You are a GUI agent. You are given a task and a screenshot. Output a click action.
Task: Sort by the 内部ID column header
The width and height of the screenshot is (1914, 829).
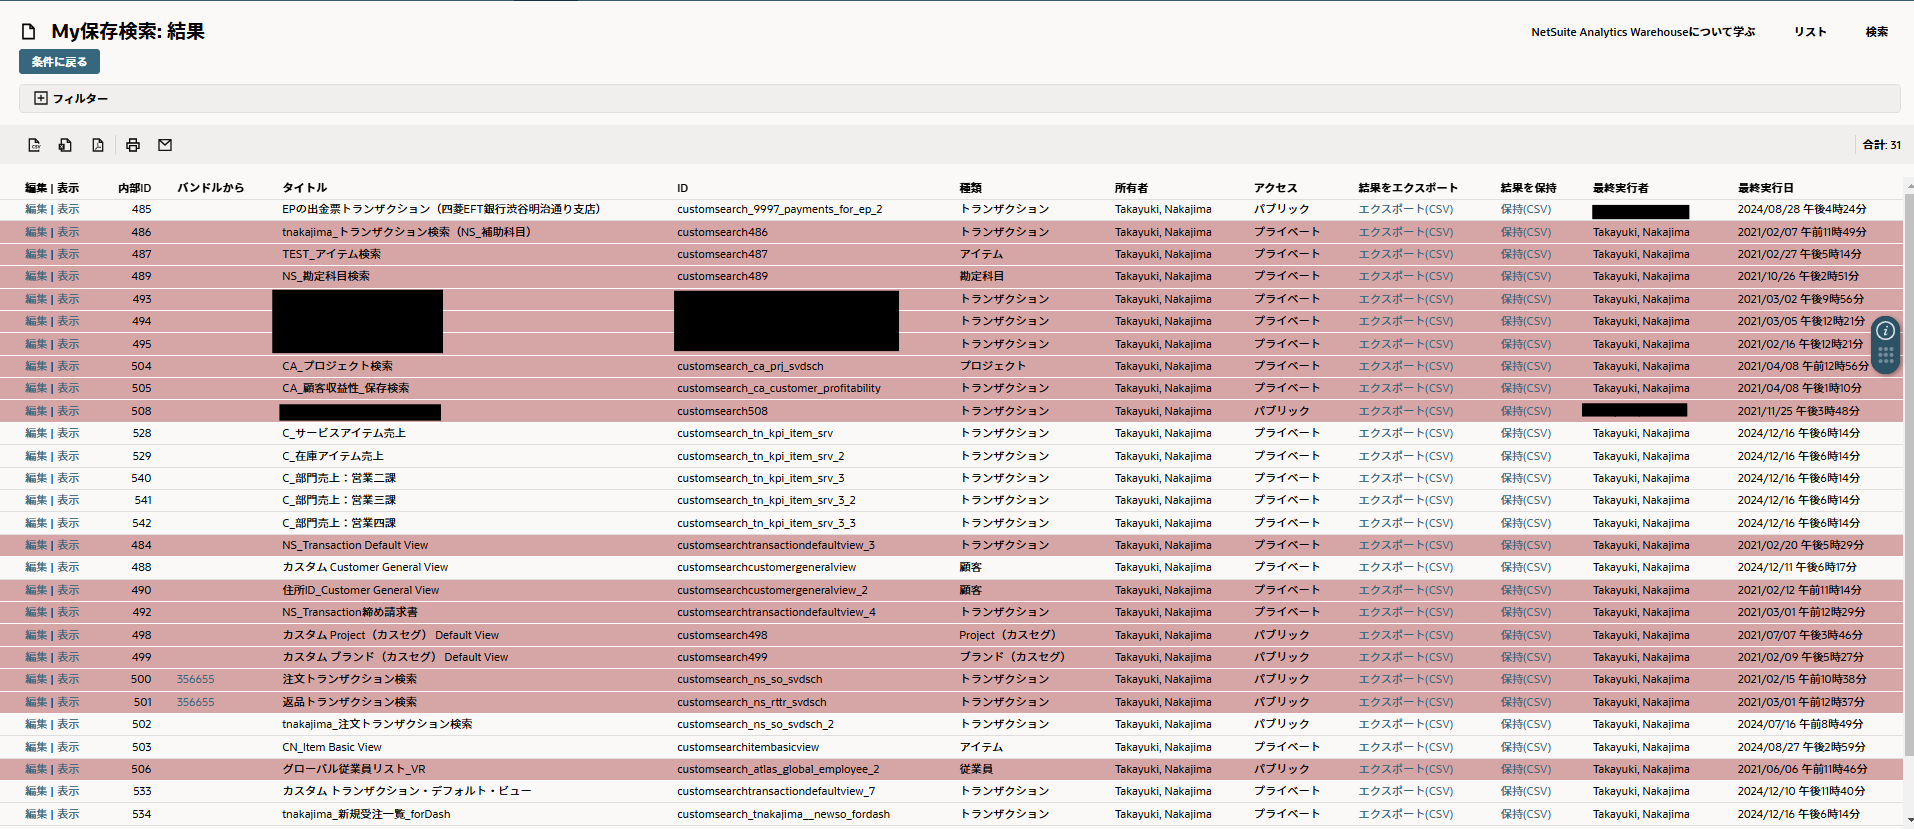pos(134,188)
